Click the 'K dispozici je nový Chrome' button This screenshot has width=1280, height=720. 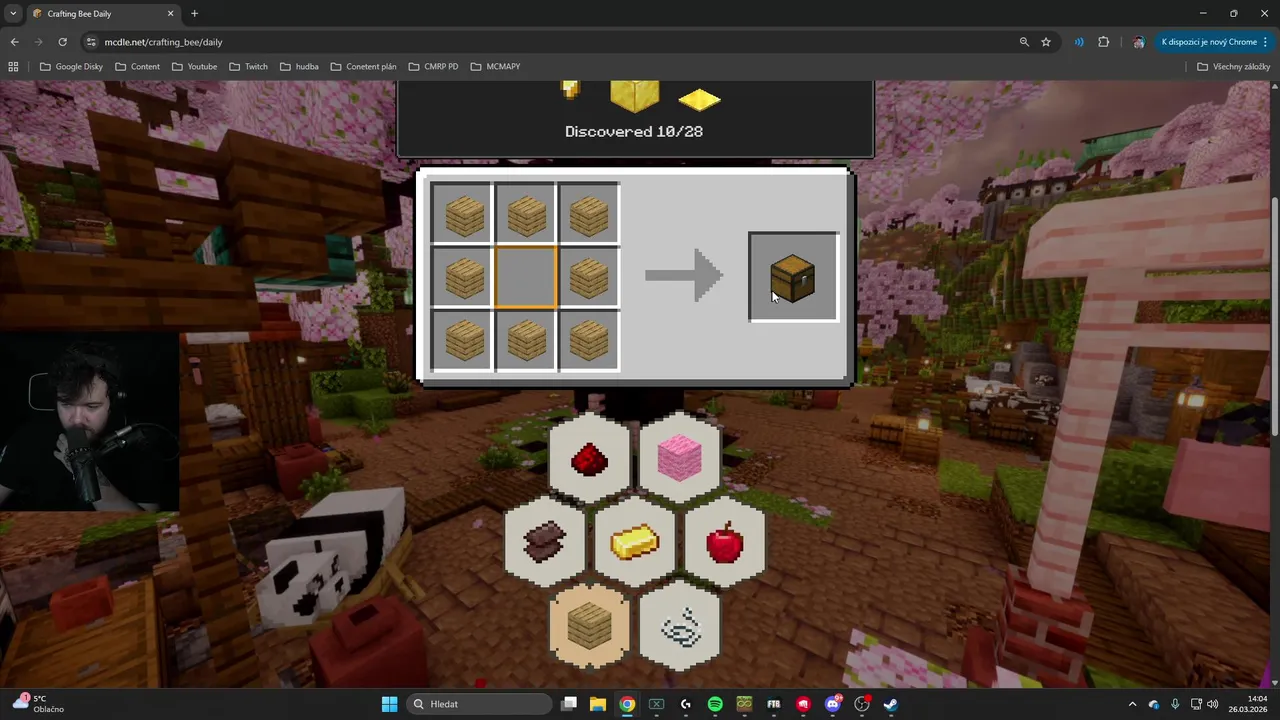(1214, 42)
